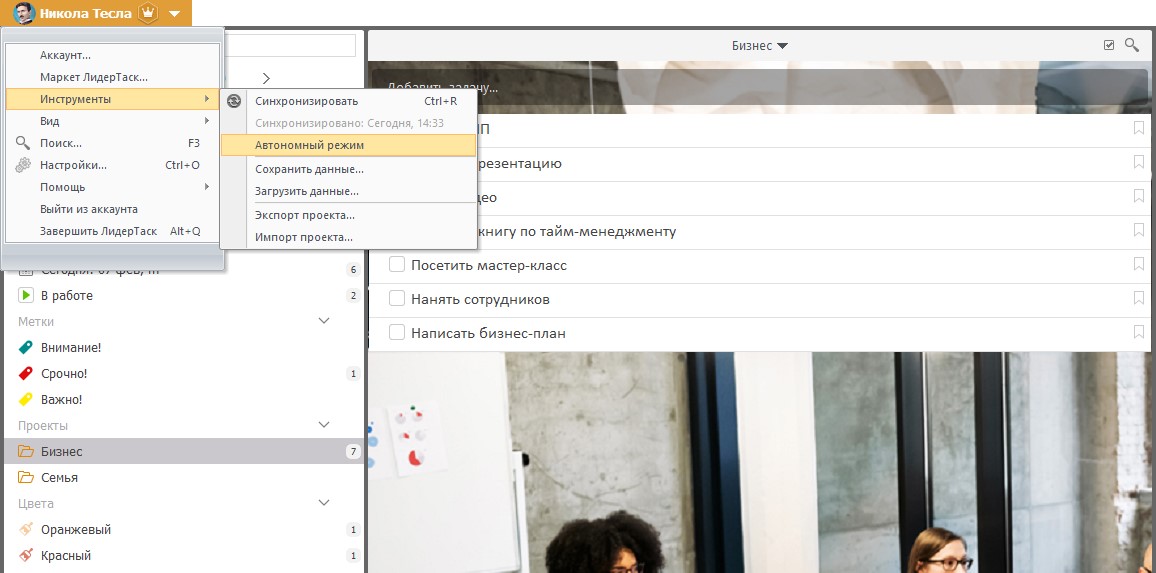The height and width of the screenshot is (573, 1156).
Task: Open the Бизнес project title dropdown
Action: (759, 46)
